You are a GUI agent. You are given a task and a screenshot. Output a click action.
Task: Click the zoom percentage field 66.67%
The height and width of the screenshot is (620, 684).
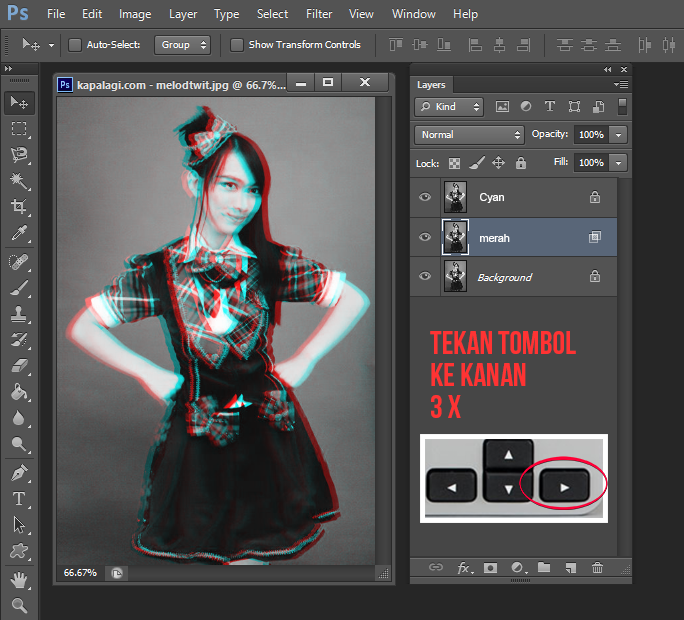[80, 573]
